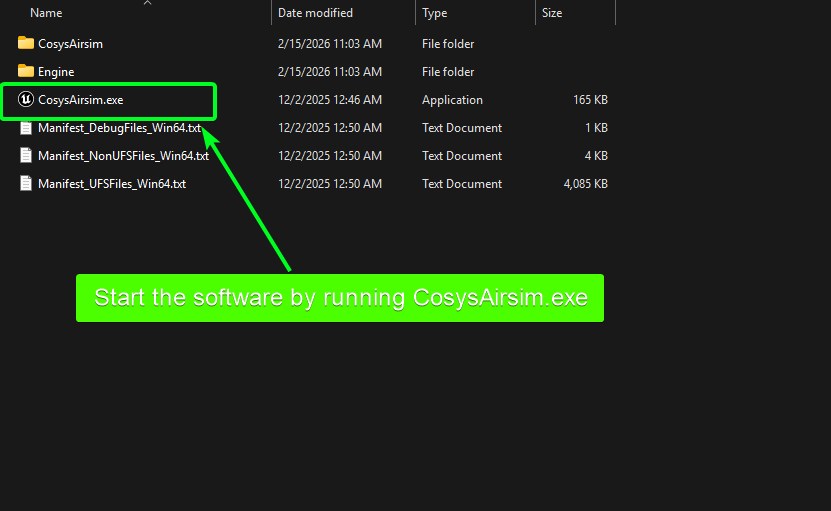The width and height of the screenshot is (831, 511).
Task: Click the 4 KB size value
Action: [596, 156]
